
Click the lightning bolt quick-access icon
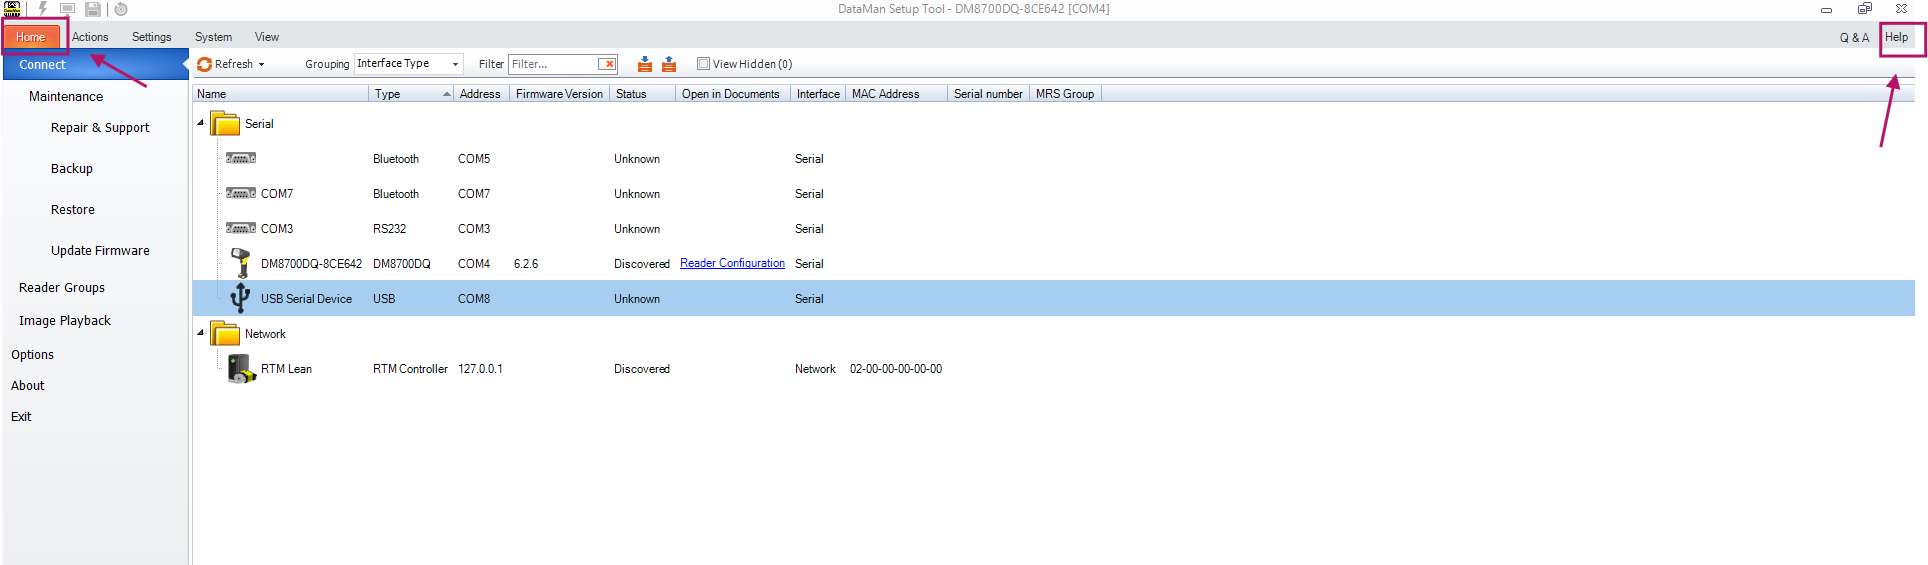point(43,9)
